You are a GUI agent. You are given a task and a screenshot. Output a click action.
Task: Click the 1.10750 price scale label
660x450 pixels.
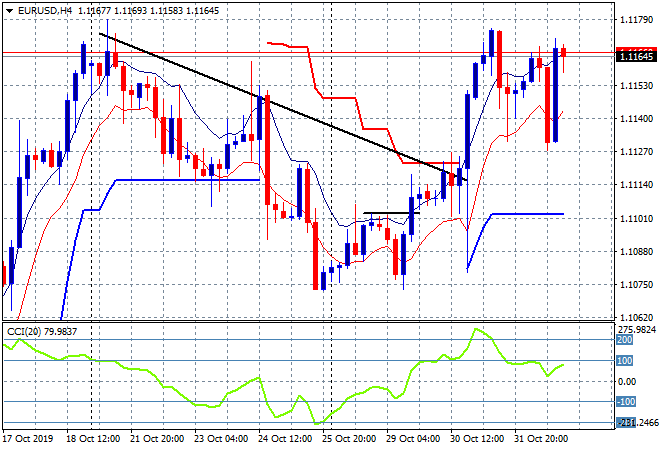click(x=636, y=285)
